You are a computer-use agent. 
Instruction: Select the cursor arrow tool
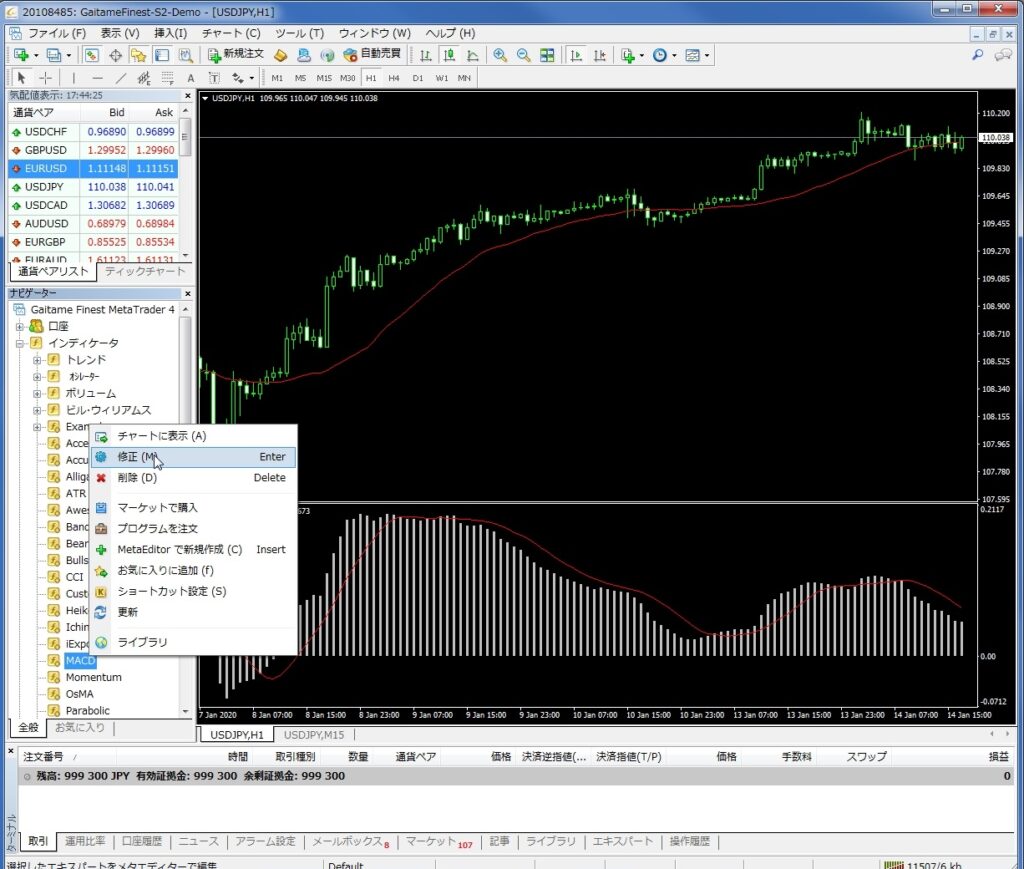click(21, 78)
